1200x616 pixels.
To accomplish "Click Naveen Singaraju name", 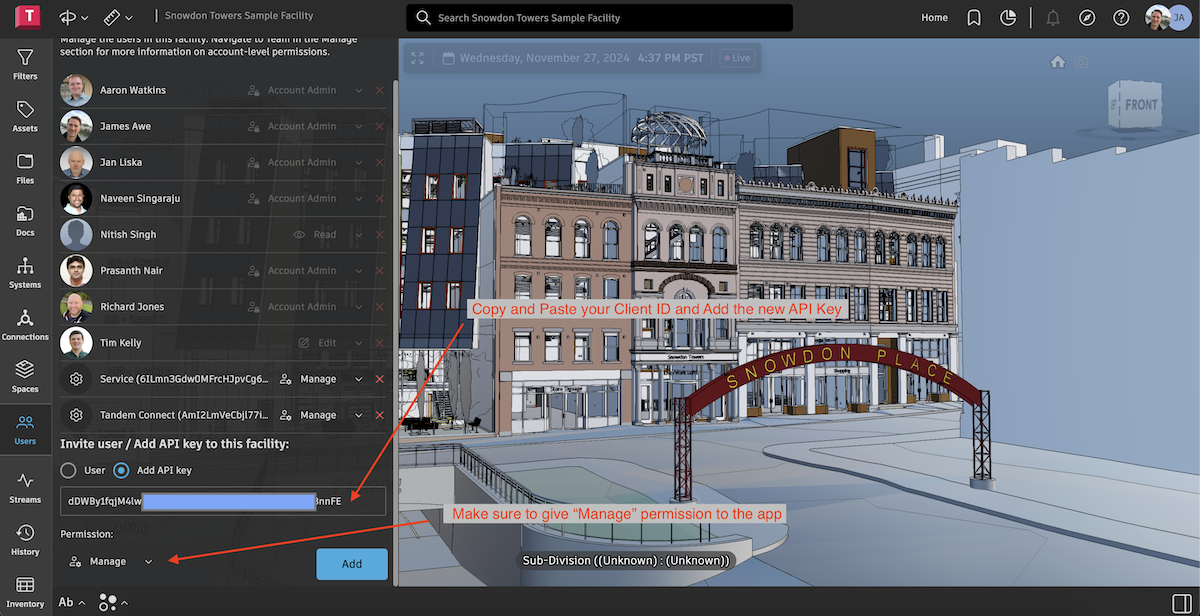I will (140, 198).
